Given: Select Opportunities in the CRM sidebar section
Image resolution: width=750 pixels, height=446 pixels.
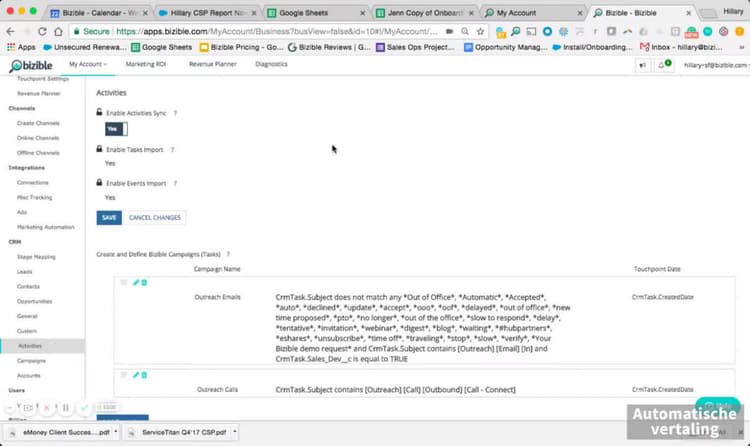Looking at the screenshot, I should point(34,301).
